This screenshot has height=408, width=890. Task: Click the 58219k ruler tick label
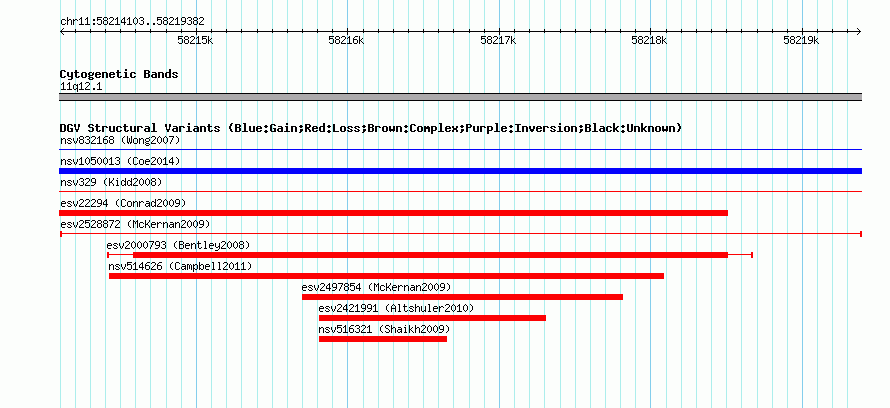pos(801,40)
